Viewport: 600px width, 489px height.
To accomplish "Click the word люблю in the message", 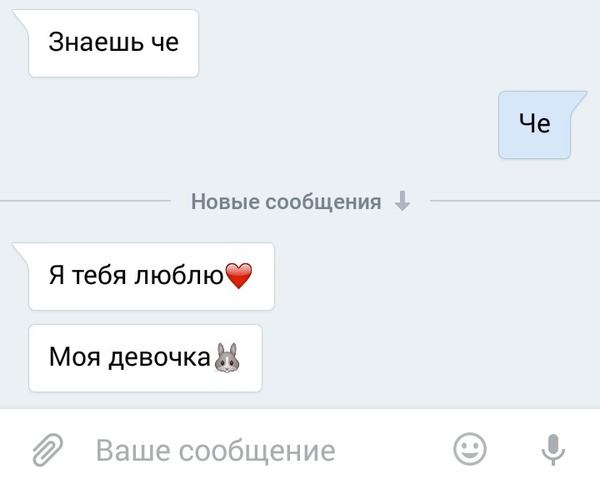I will [x=179, y=275].
